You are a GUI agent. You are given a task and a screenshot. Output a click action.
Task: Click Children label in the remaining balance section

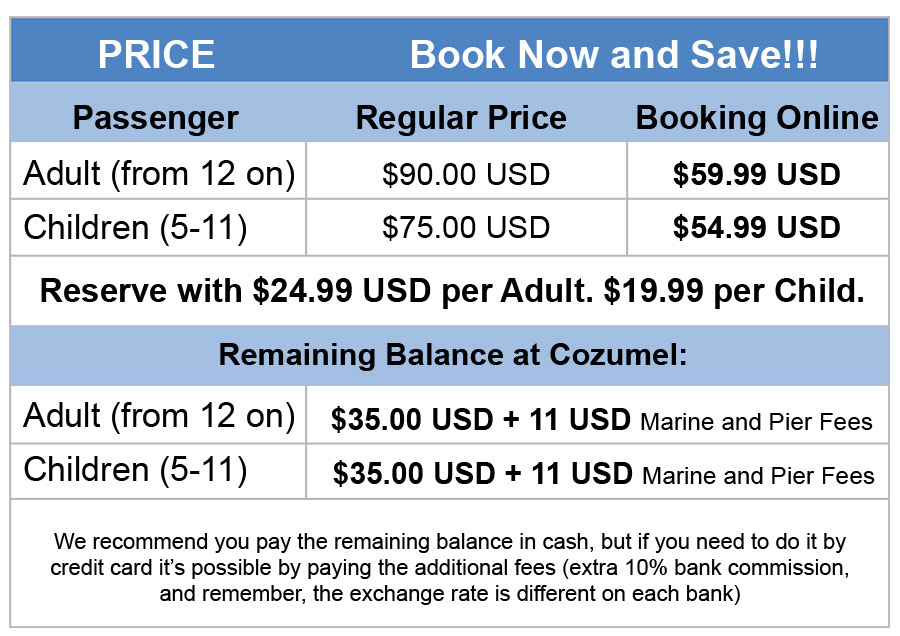coord(135,469)
